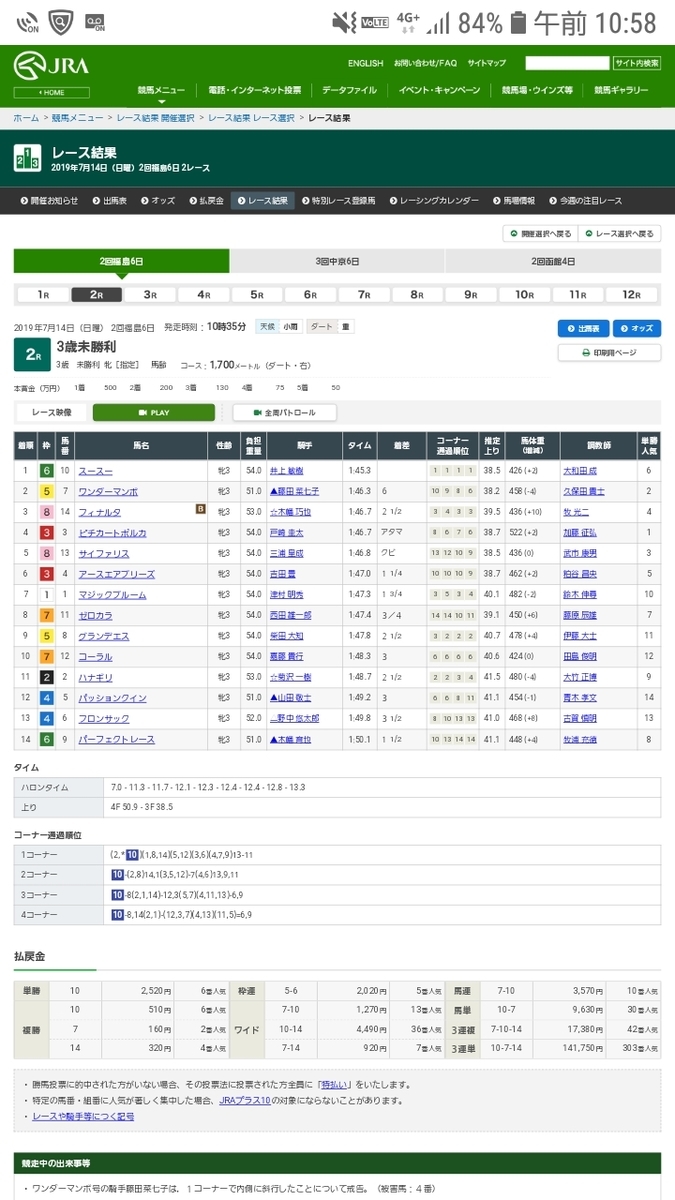
Task: Open 特別レース登録馬 in the sub navigation
Action: 337,200
